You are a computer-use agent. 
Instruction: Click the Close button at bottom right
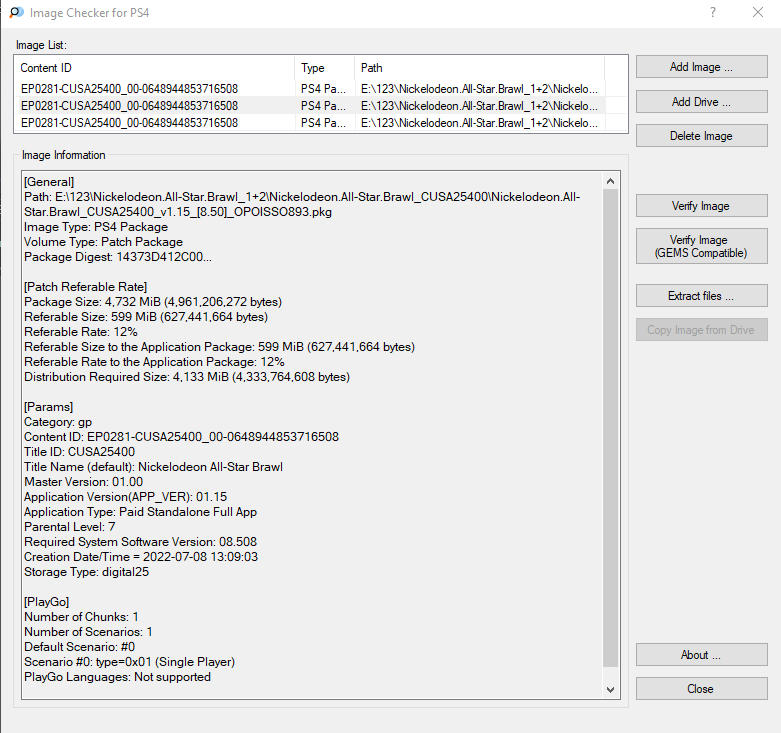(x=701, y=689)
